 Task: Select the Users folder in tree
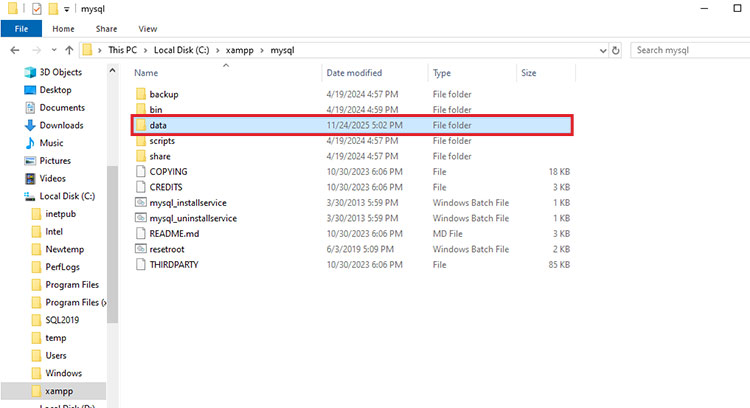click(x=55, y=355)
